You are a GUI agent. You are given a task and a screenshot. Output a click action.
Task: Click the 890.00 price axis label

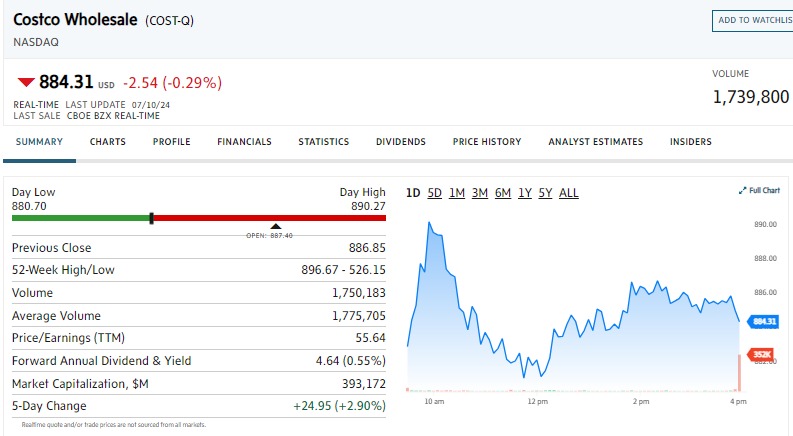(765, 224)
